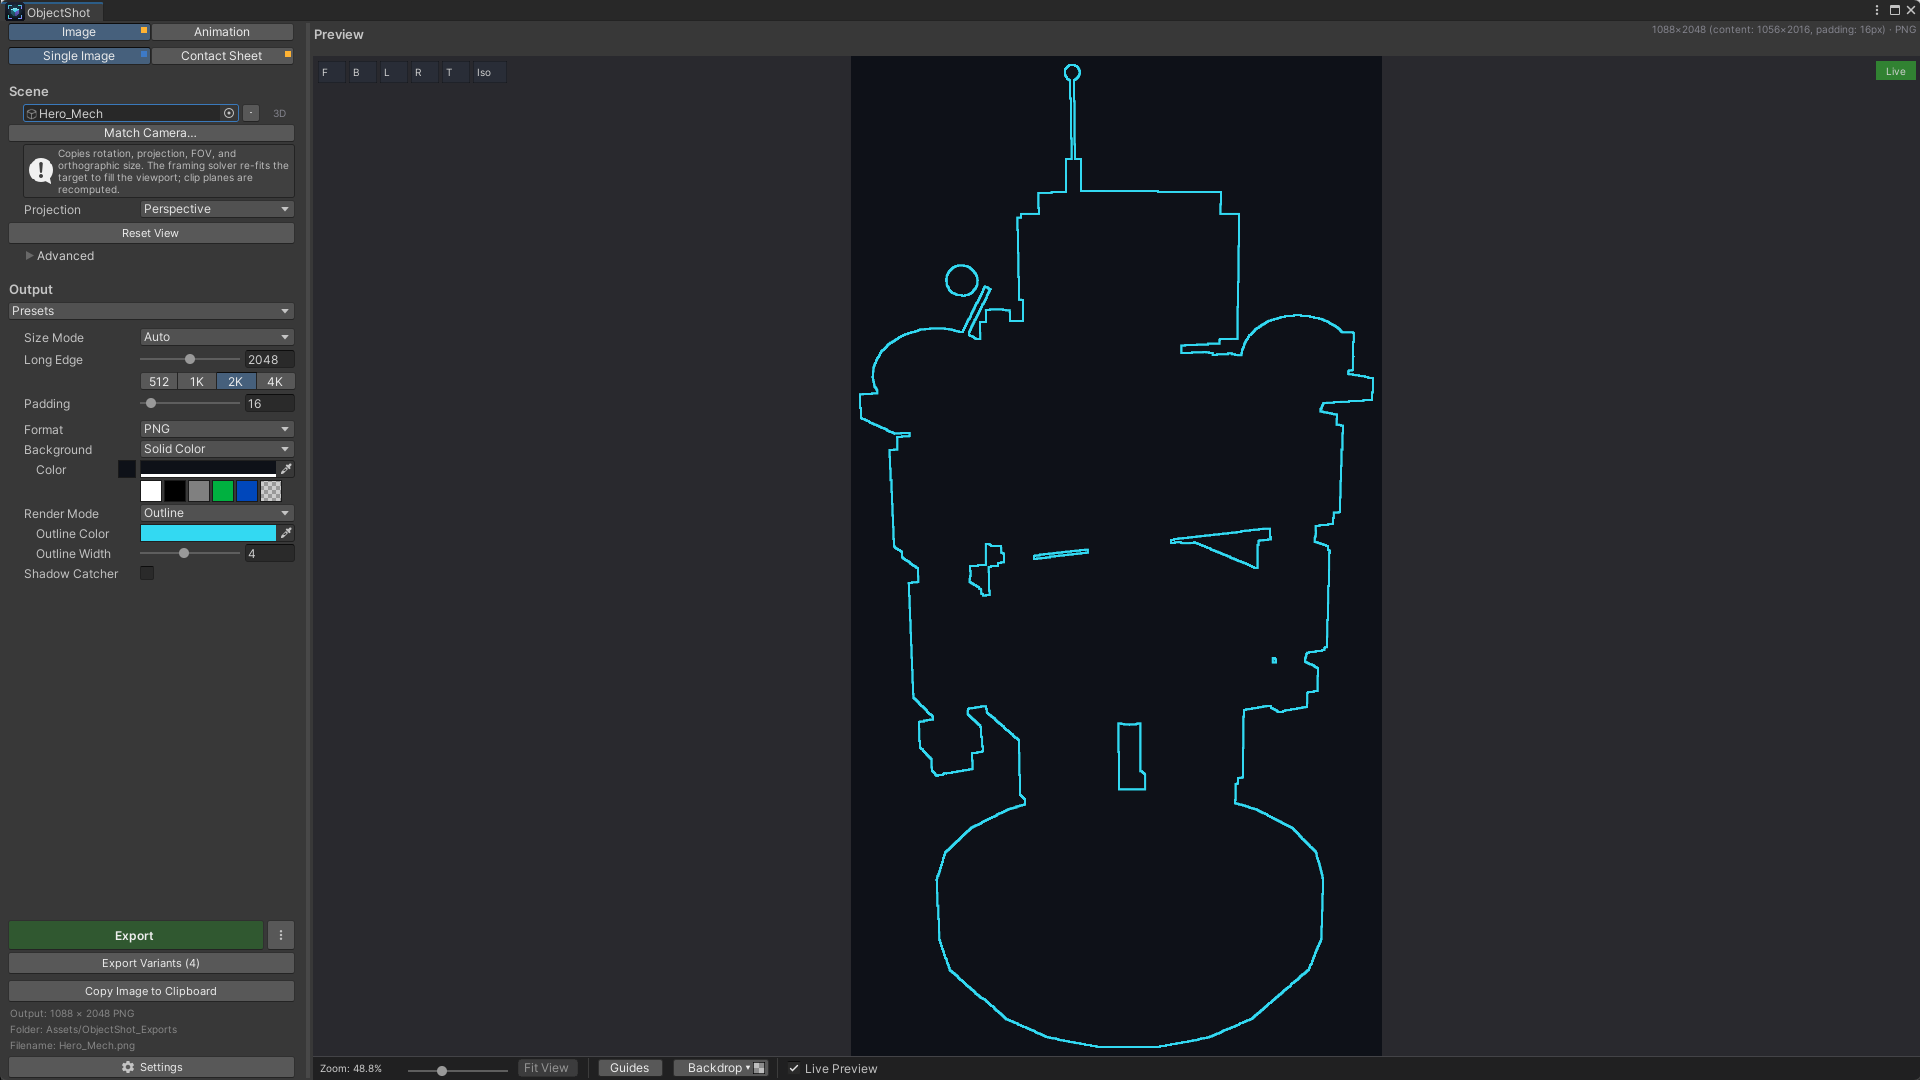Select the 4K long edge option
1920x1080 pixels.
coord(275,381)
